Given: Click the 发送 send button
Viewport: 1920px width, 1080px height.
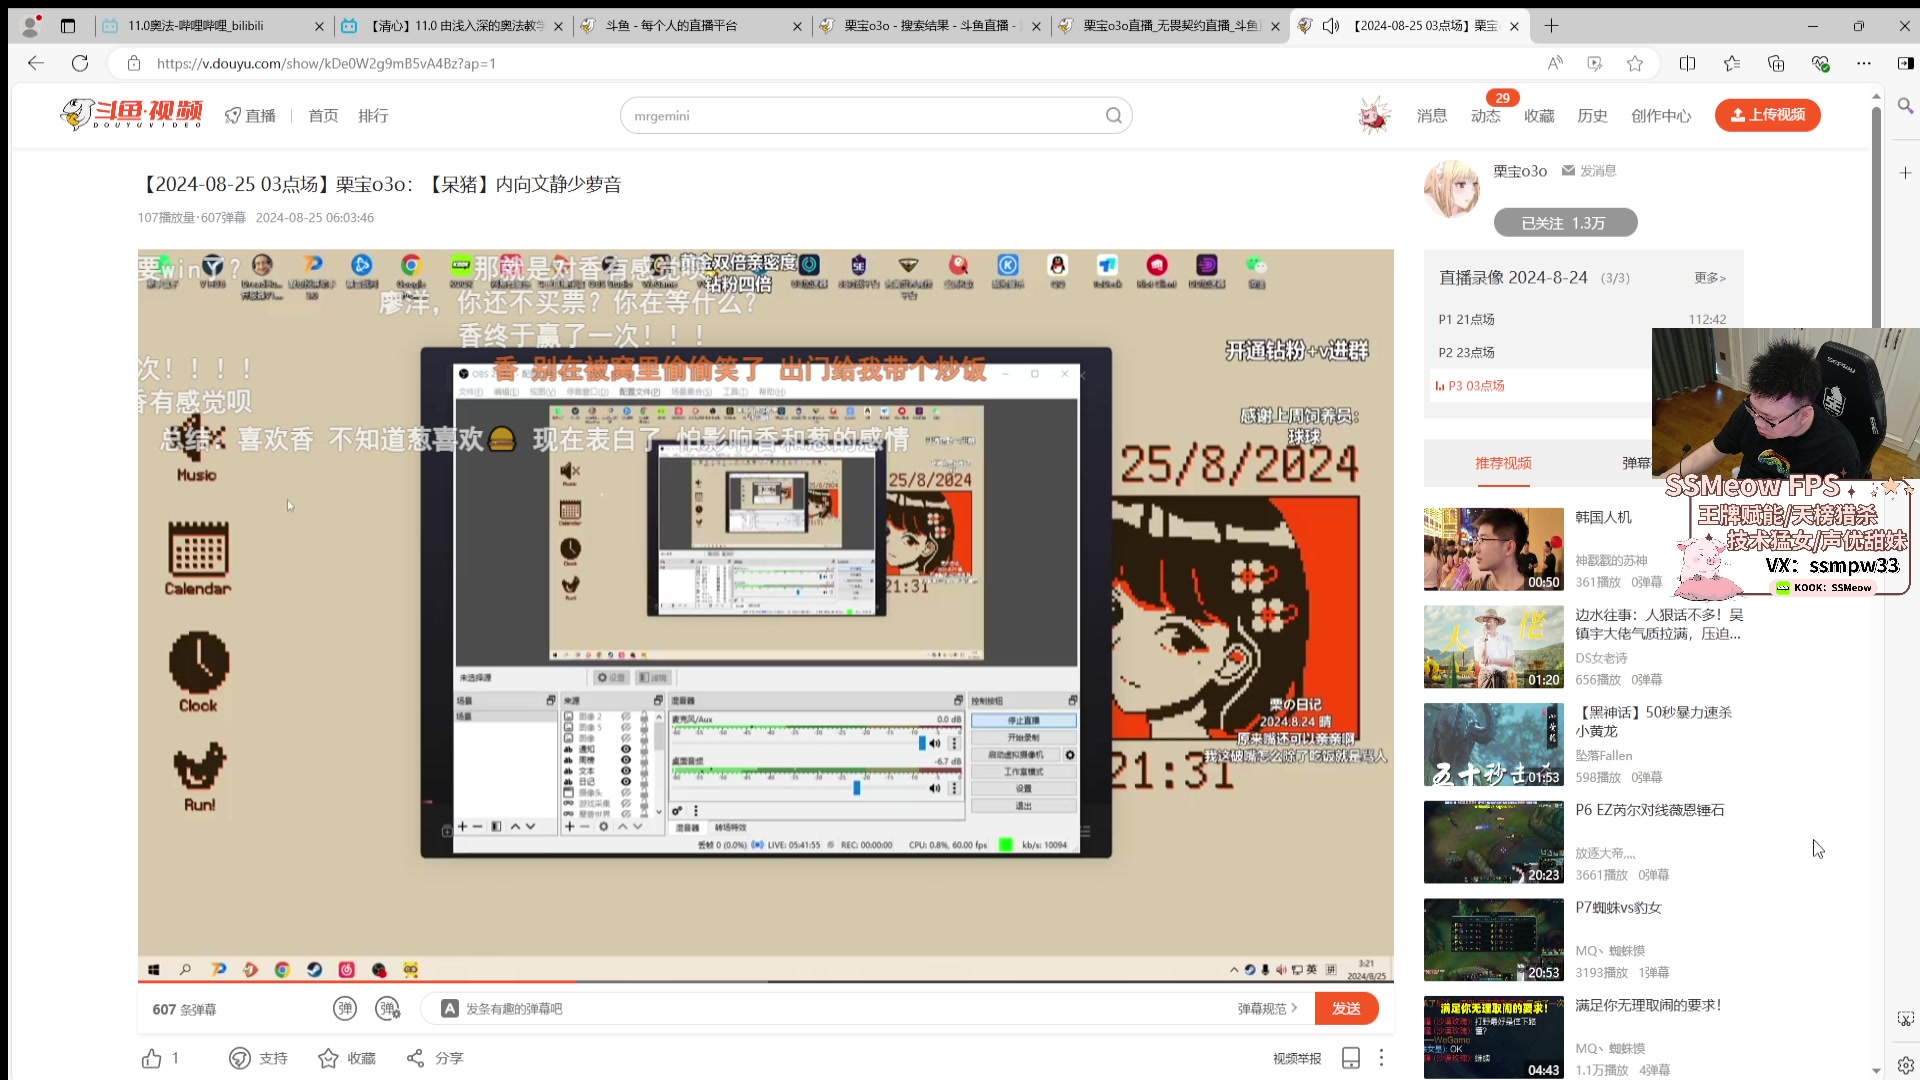Looking at the screenshot, I should pos(1346,1009).
